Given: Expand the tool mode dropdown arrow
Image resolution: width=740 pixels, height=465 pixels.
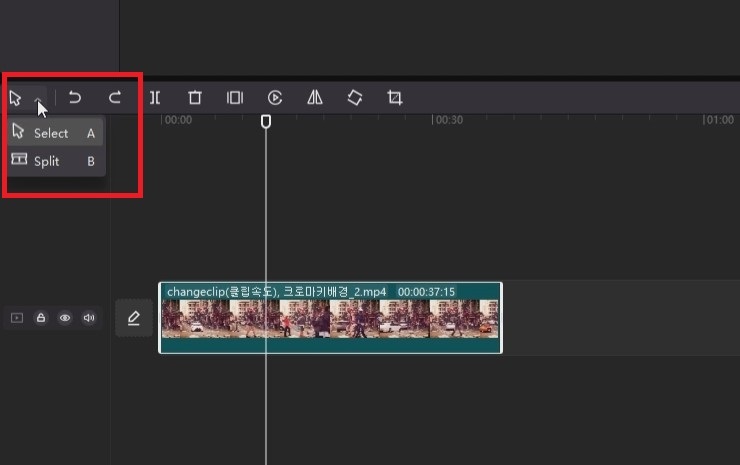Looking at the screenshot, I should click(39, 99).
